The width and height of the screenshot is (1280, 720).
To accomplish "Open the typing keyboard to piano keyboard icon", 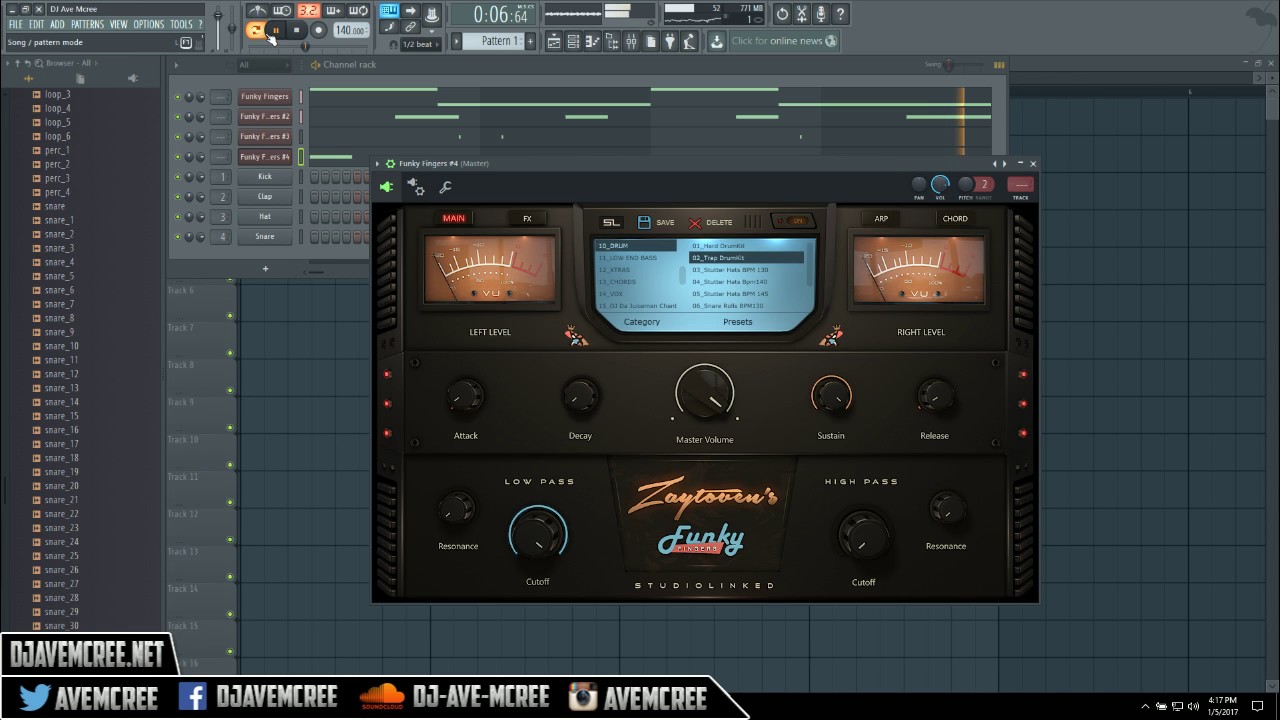I will point(389,12).
